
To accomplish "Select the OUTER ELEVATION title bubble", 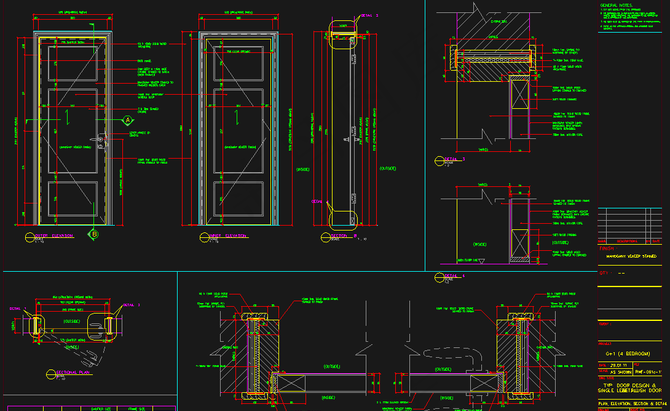I will pyautogui.click(x=30, y=237).
